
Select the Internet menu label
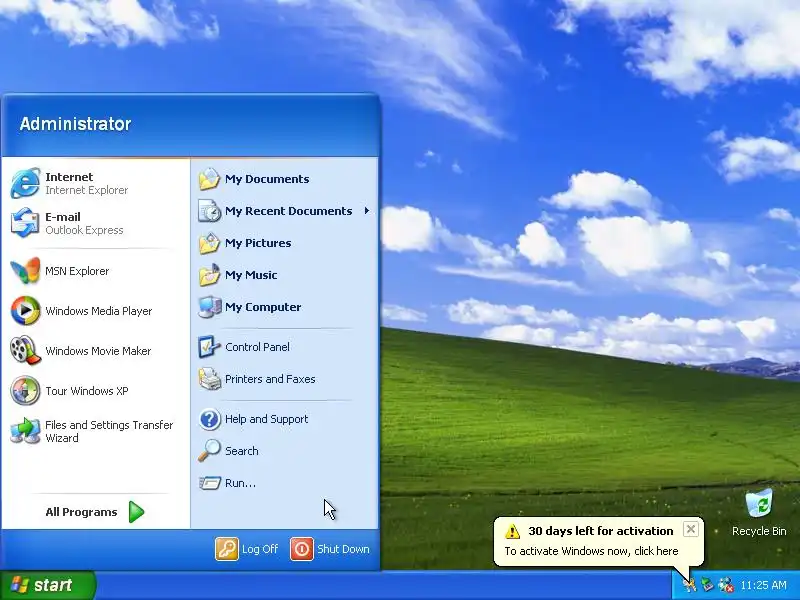[x=69, y=177]
